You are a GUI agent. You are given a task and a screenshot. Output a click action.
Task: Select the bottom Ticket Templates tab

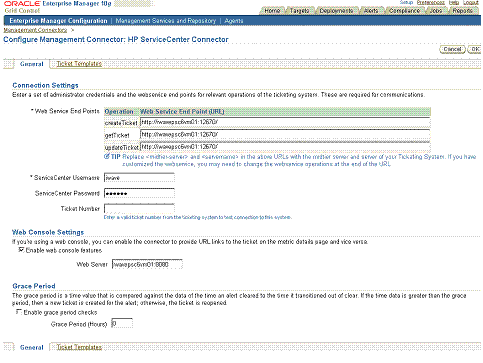coord(79,347)
